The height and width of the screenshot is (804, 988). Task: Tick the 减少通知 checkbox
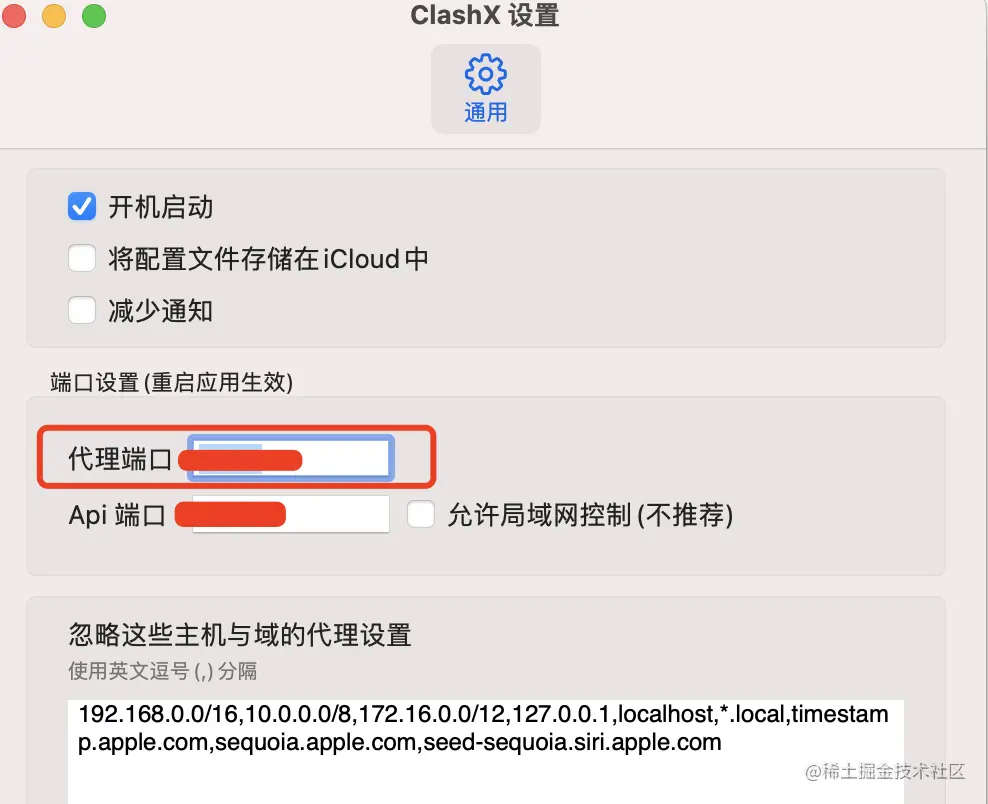pyautogui.click(x=82, y=311)
